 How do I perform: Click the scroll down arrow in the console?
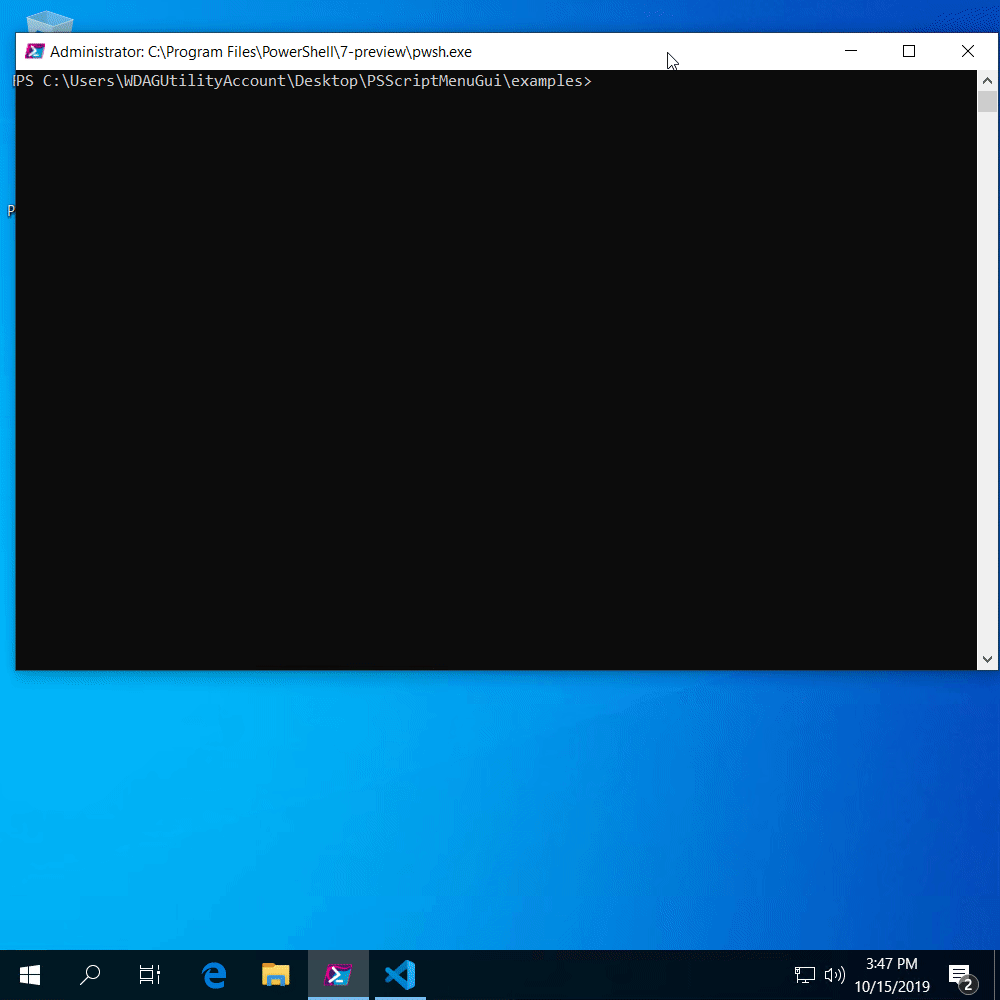pos(987,659)
